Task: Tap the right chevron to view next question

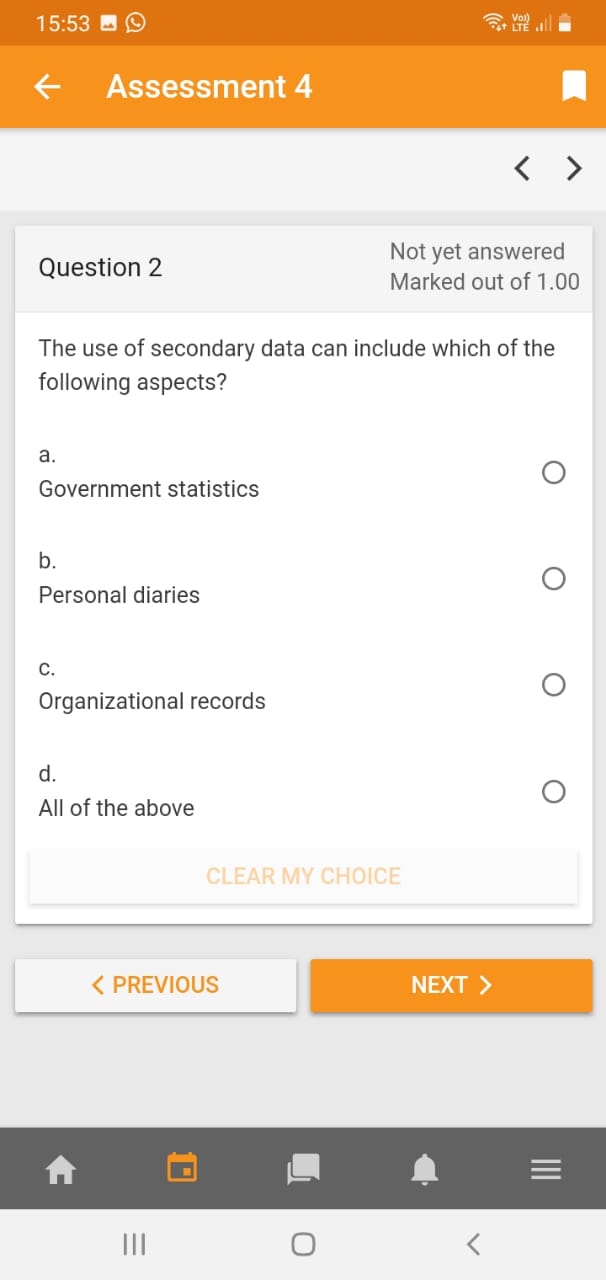Action: click(573, 168)
